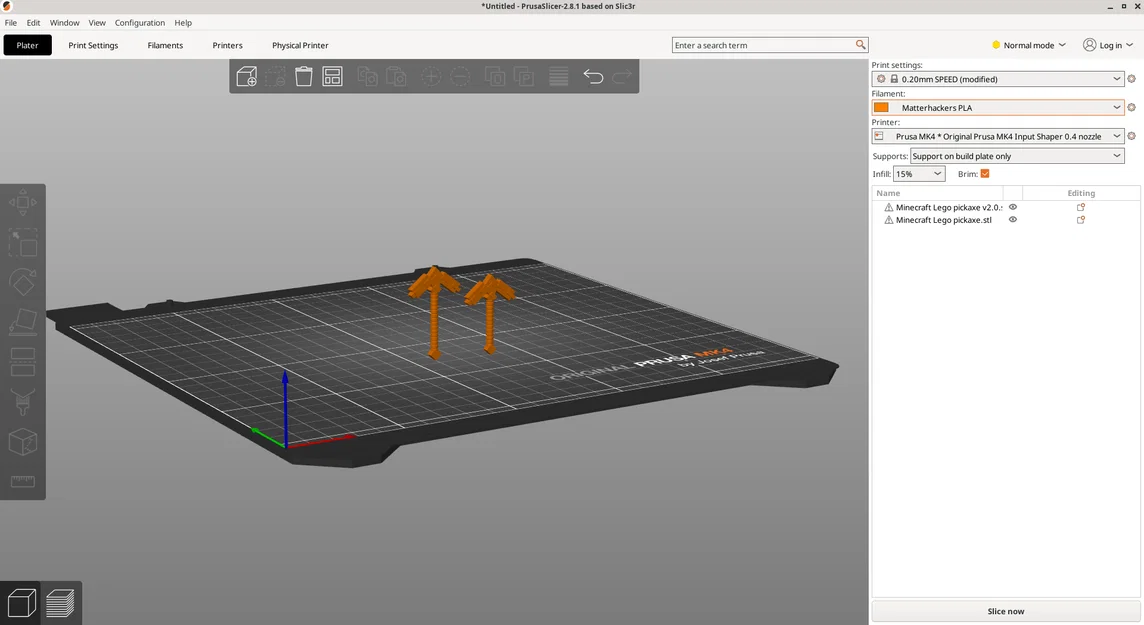Click warning icon on pickaxe.stl row

tap(889, 220)
